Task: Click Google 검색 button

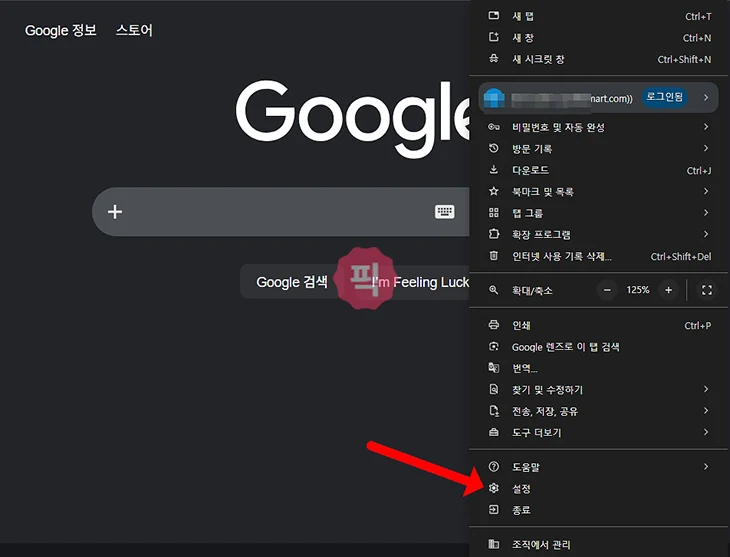Action: (x=292, y=282)
